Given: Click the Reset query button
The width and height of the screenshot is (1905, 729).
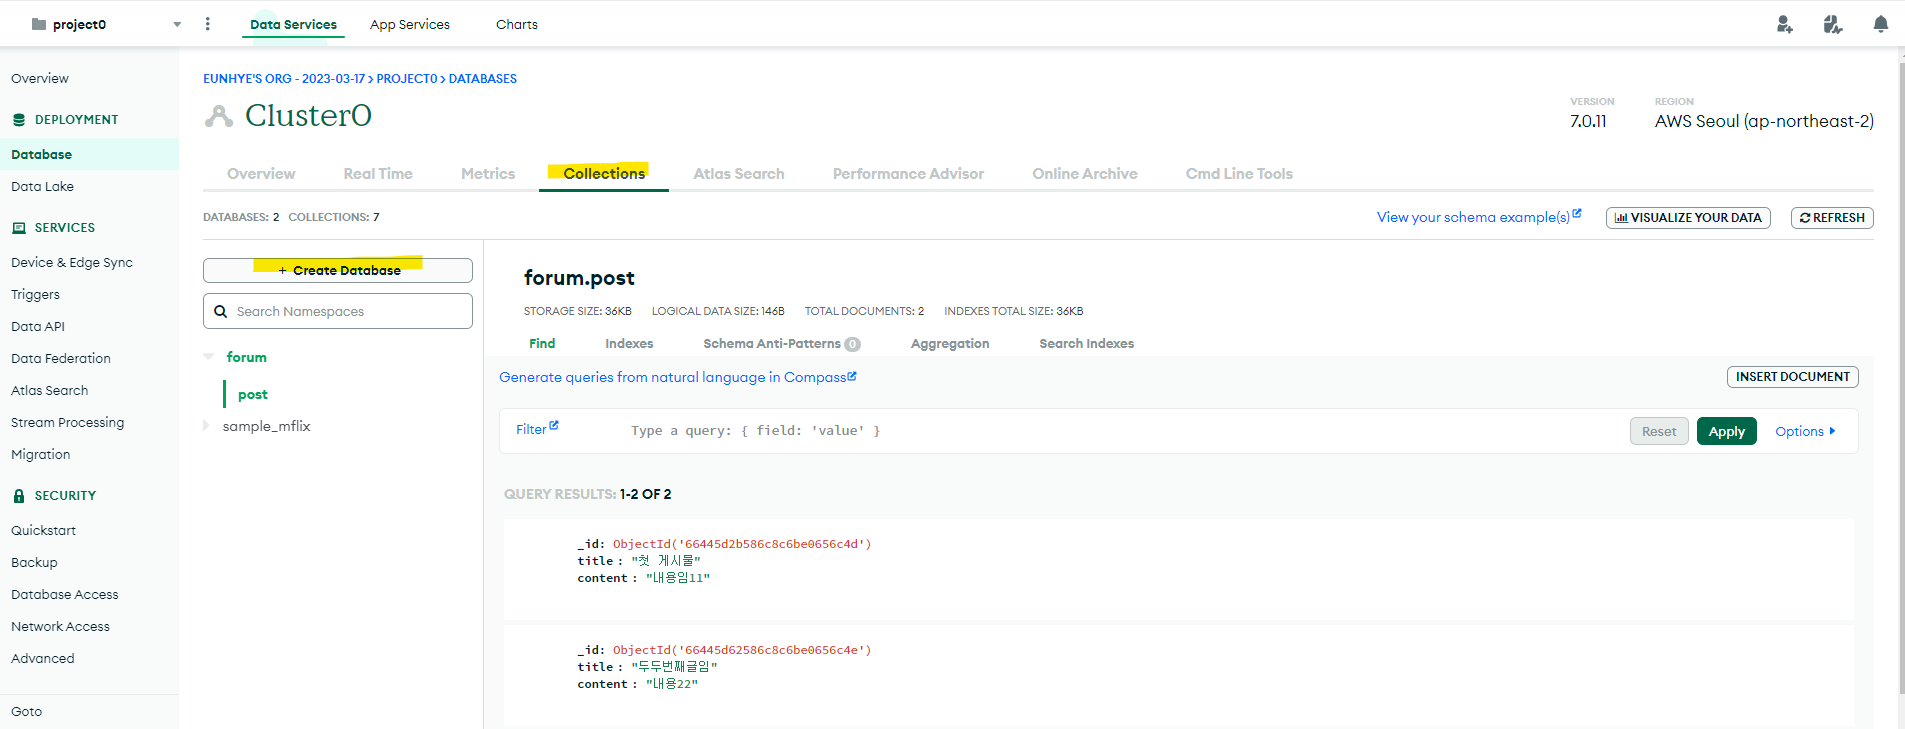Looking at the screenshot, I should [1659, 431].
